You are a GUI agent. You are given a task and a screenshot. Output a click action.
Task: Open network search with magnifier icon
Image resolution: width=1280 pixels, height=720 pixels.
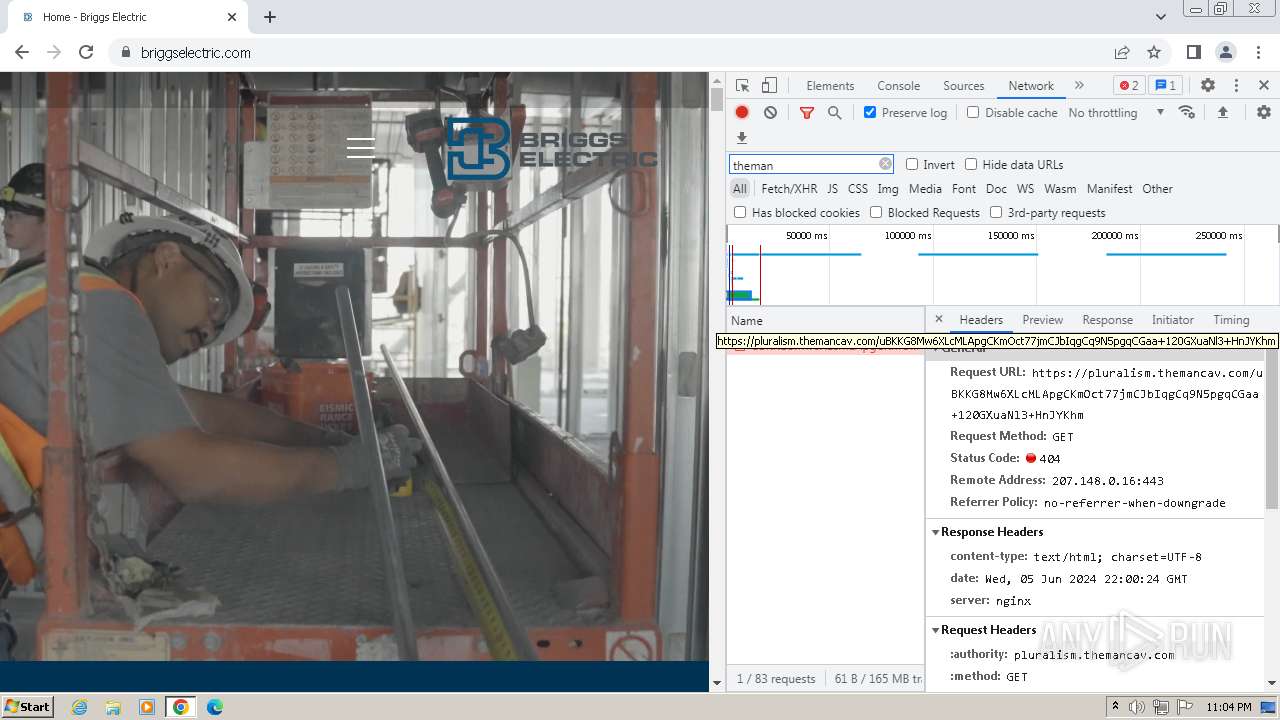pyautogui.click(x=834, y=113)
